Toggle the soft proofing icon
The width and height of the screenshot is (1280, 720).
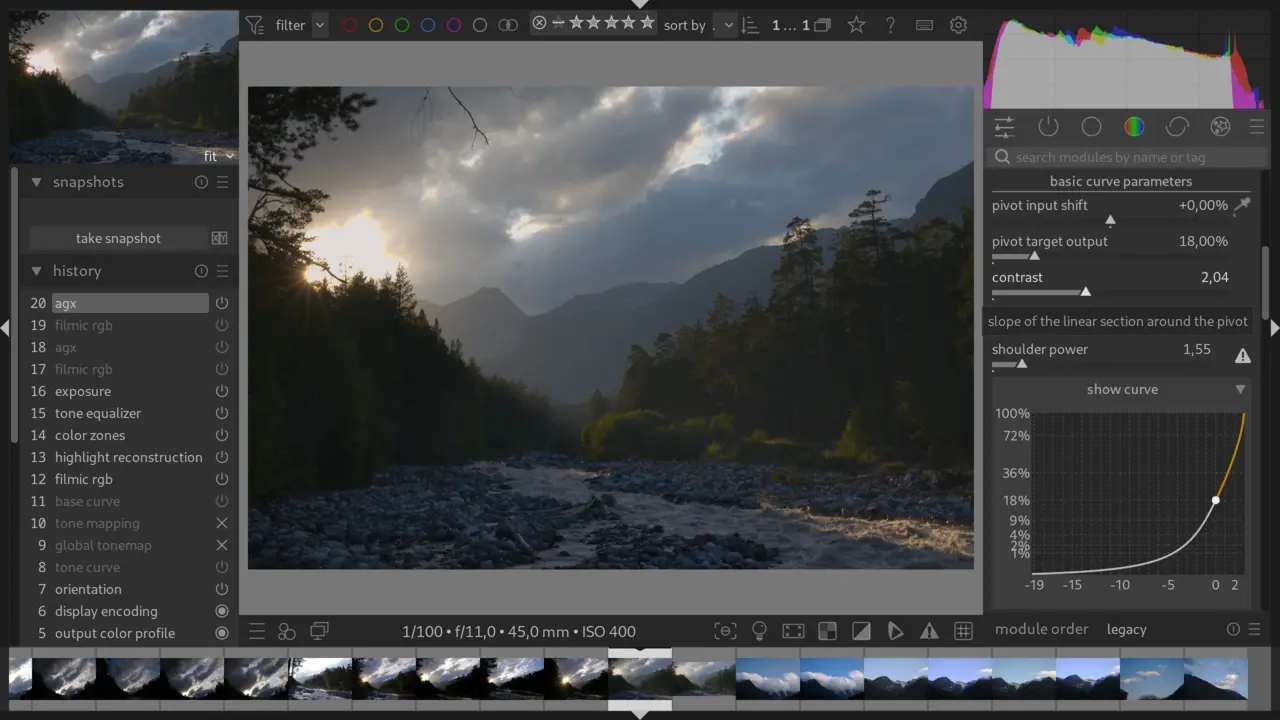[x=895, y=631]
